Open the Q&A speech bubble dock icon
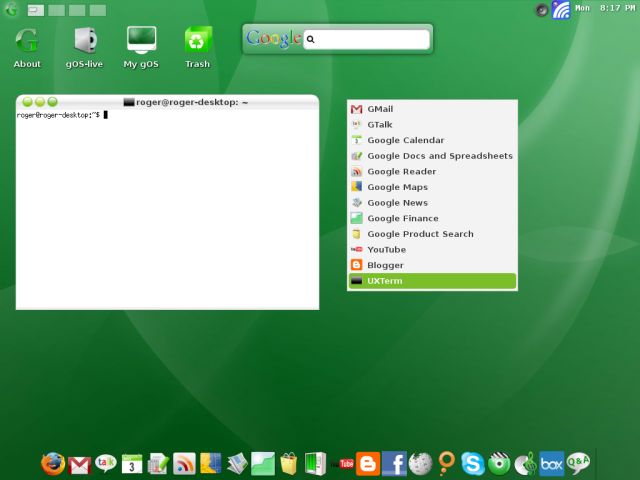 pos(578,463)
